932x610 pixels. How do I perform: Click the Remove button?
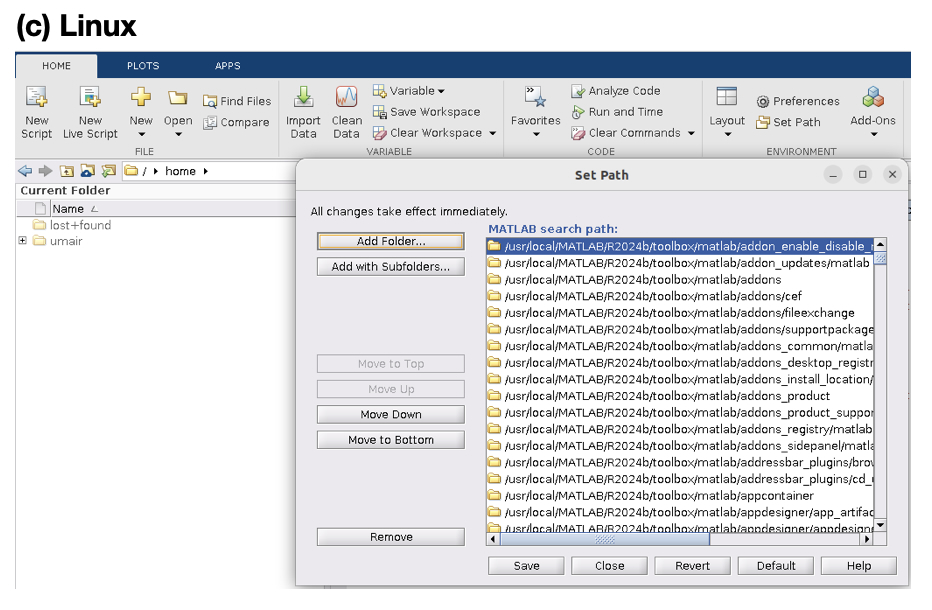(391, 537)
